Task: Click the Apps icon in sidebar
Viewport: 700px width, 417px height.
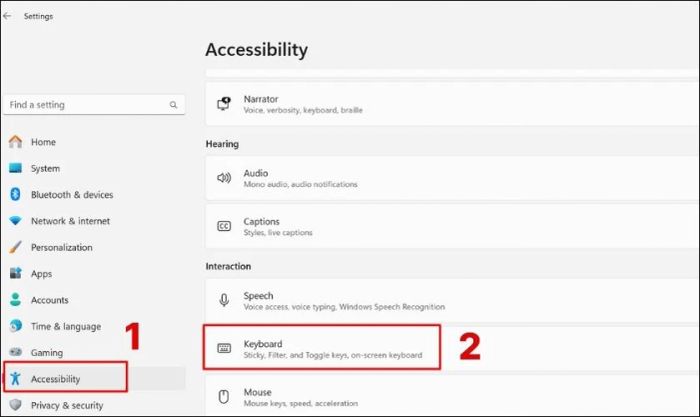Action: coord(15,273)
